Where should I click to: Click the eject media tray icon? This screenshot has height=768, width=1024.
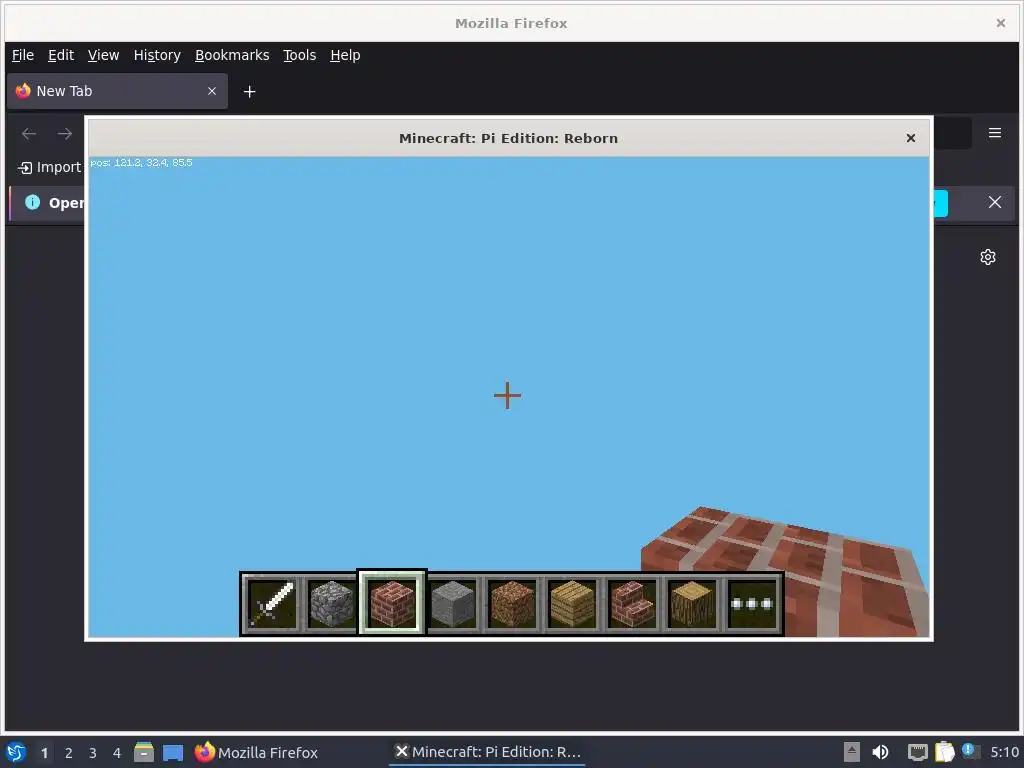851,752
